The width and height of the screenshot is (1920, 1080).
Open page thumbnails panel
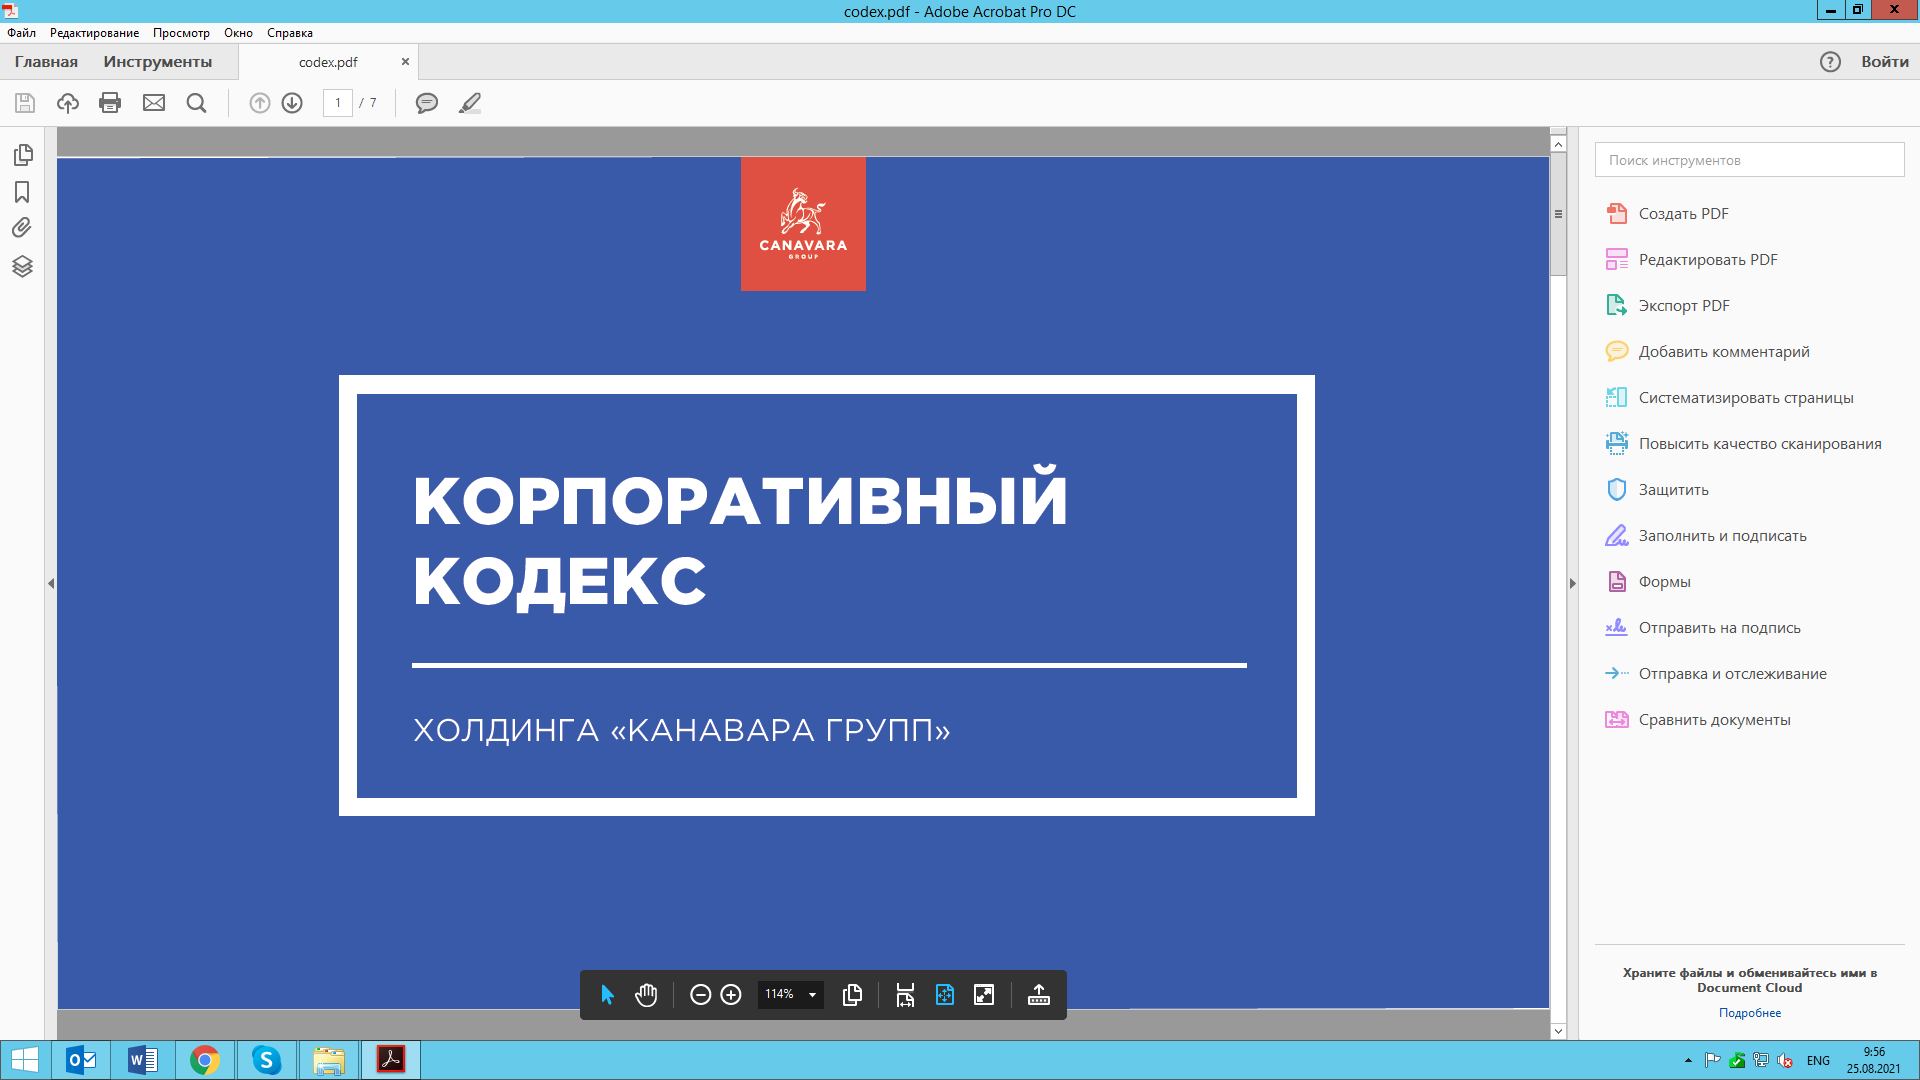[23, 155]
